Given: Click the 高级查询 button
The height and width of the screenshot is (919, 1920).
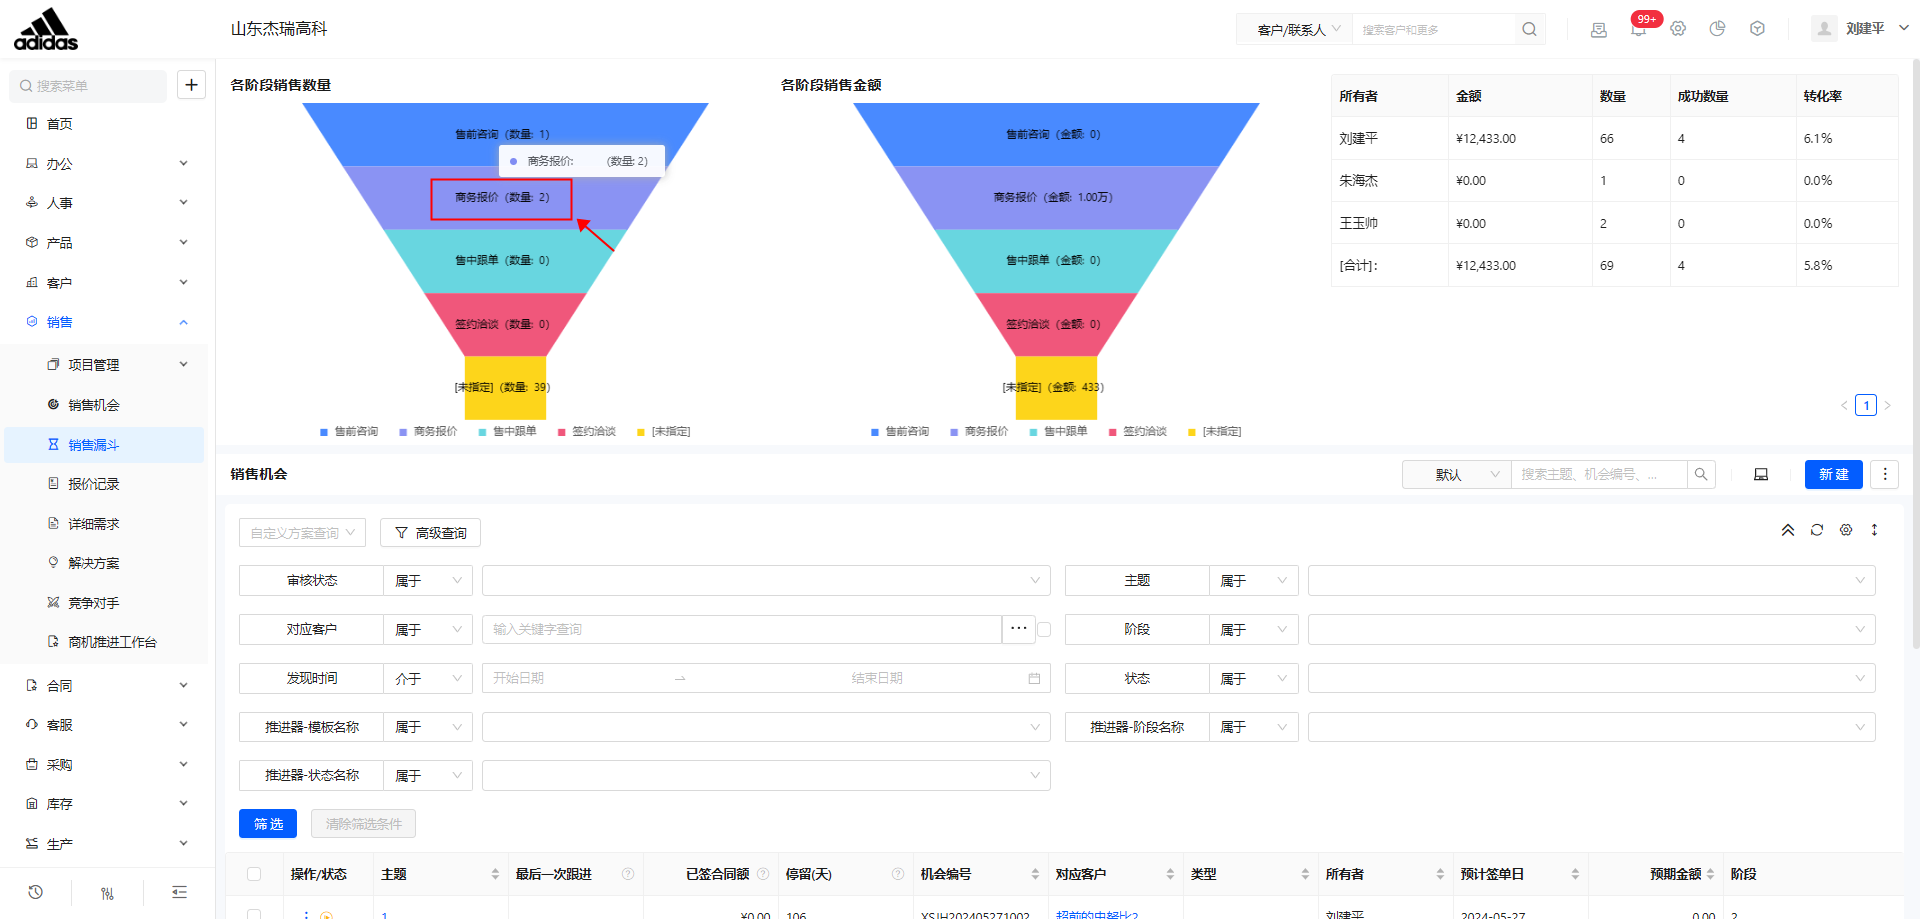Looking at the screenshot, I should pyautogui.click(x=430, y=533).
